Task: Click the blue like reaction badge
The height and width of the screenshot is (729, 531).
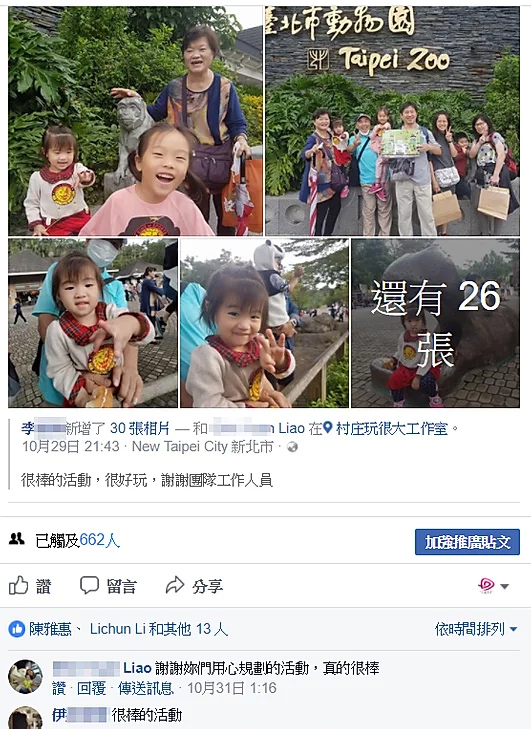Action: click(17, 629)
